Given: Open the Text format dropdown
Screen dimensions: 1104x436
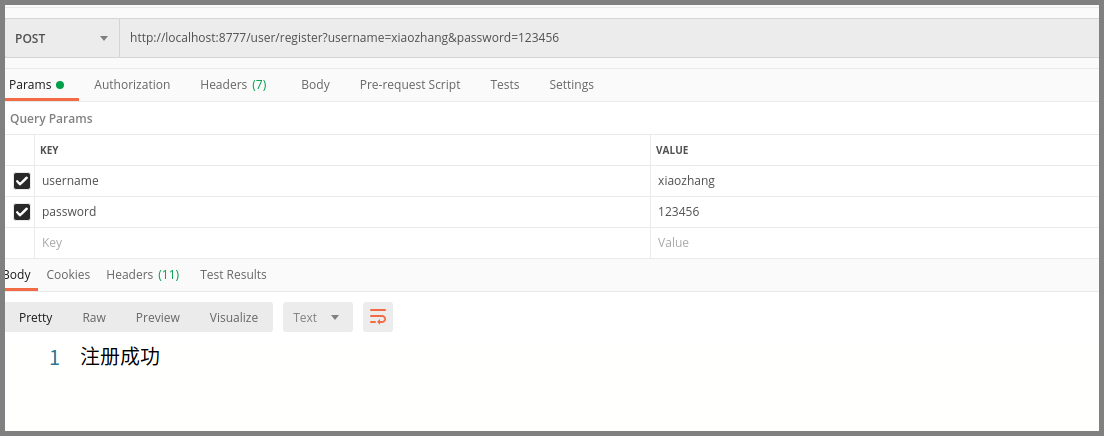Looking at the screenshot, I should coord(318,318).
